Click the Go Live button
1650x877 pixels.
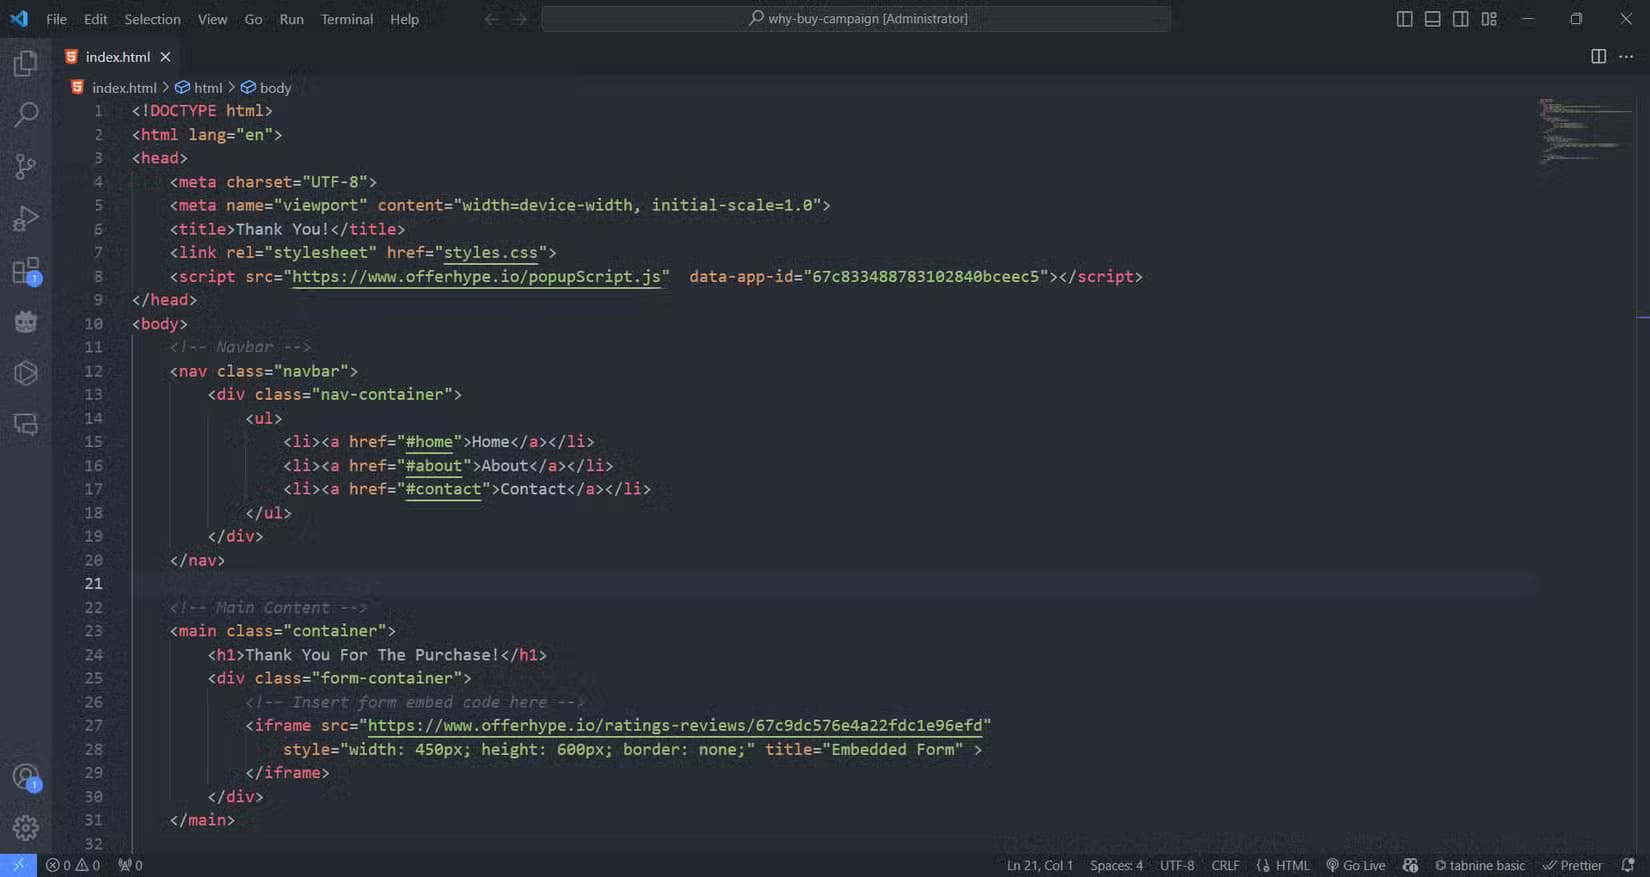1356,865
